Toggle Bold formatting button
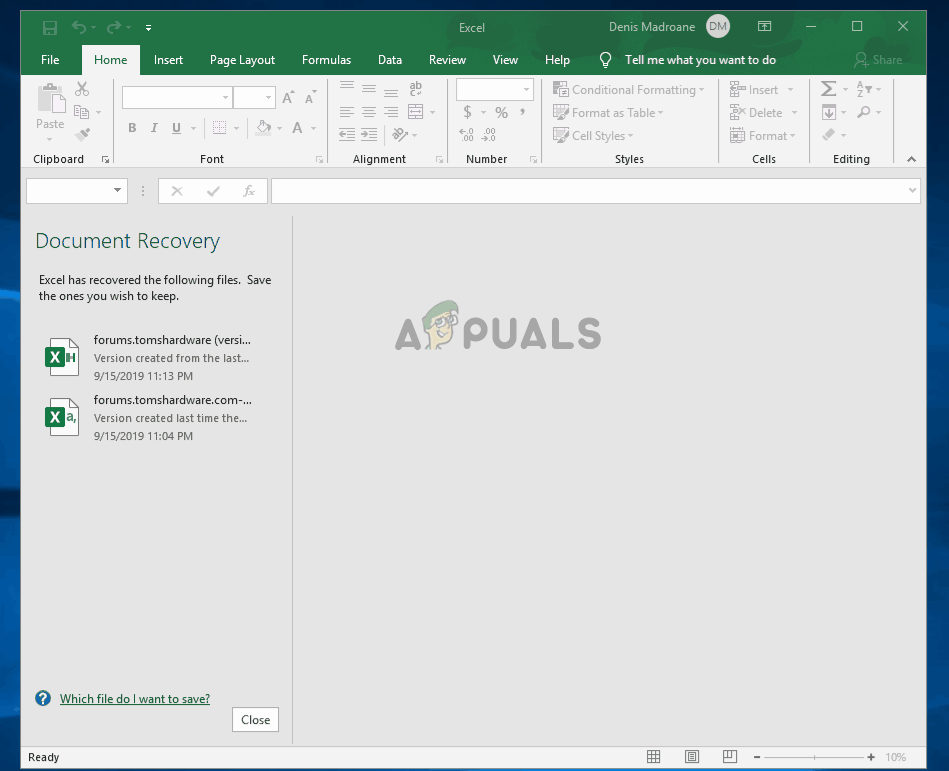This screenshot has width=949, height=771. (x=132, y=128)
